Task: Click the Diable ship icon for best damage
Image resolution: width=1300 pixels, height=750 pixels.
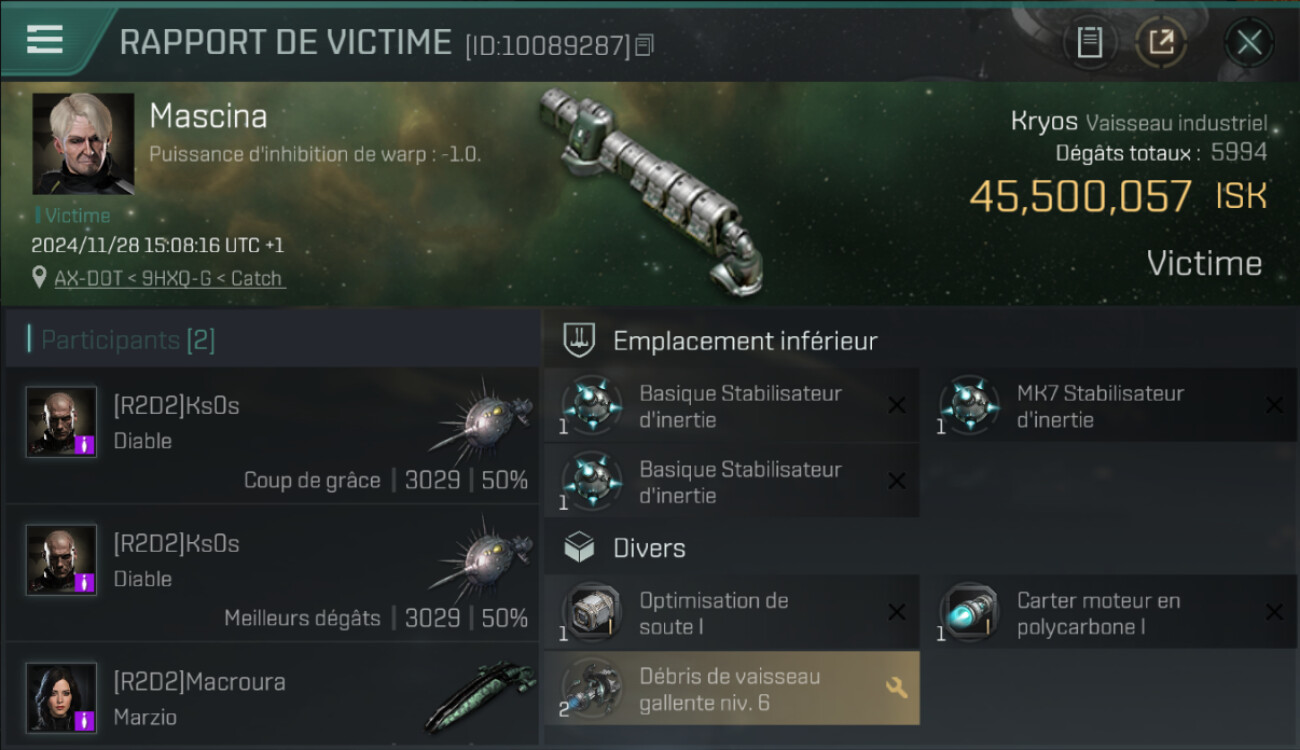Action: [480, 558]
